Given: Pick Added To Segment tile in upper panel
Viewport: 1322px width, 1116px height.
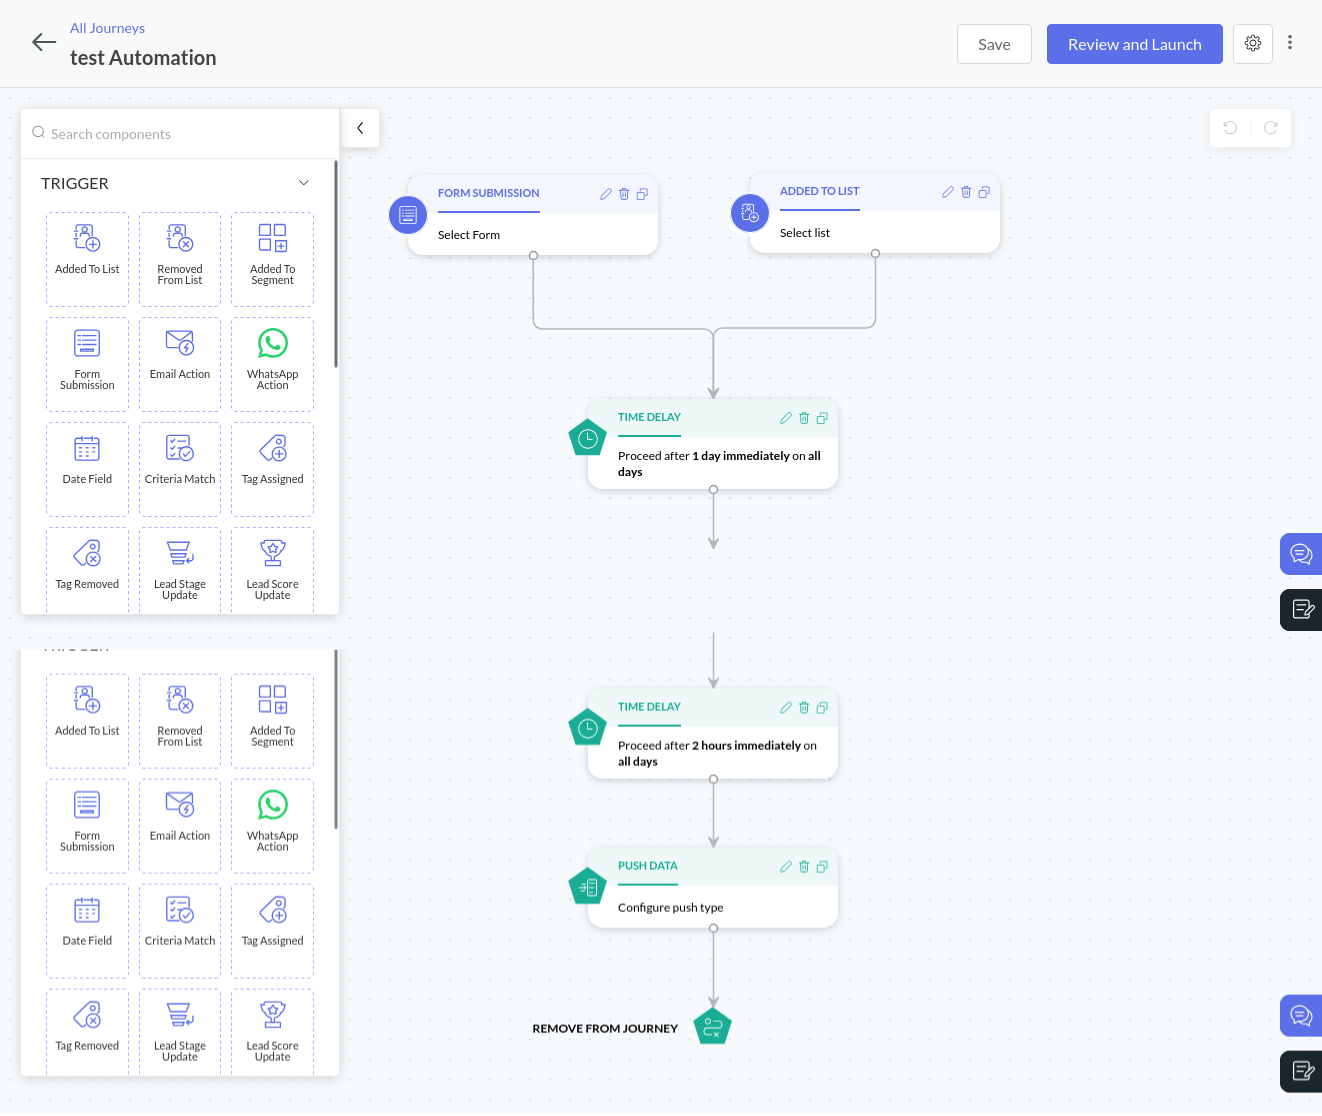Looking at the screenshot, I should pyautogui.click(x=272, y=259).
